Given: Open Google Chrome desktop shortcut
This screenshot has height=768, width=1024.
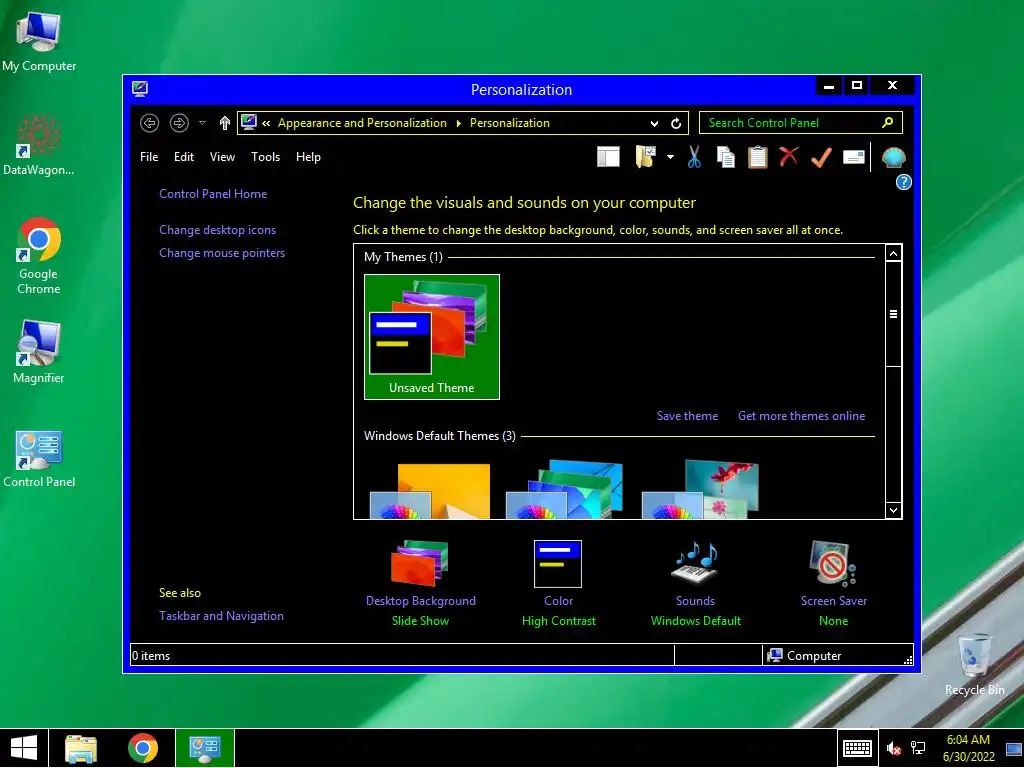Looking at the screenshot, I should click(39, 257).
